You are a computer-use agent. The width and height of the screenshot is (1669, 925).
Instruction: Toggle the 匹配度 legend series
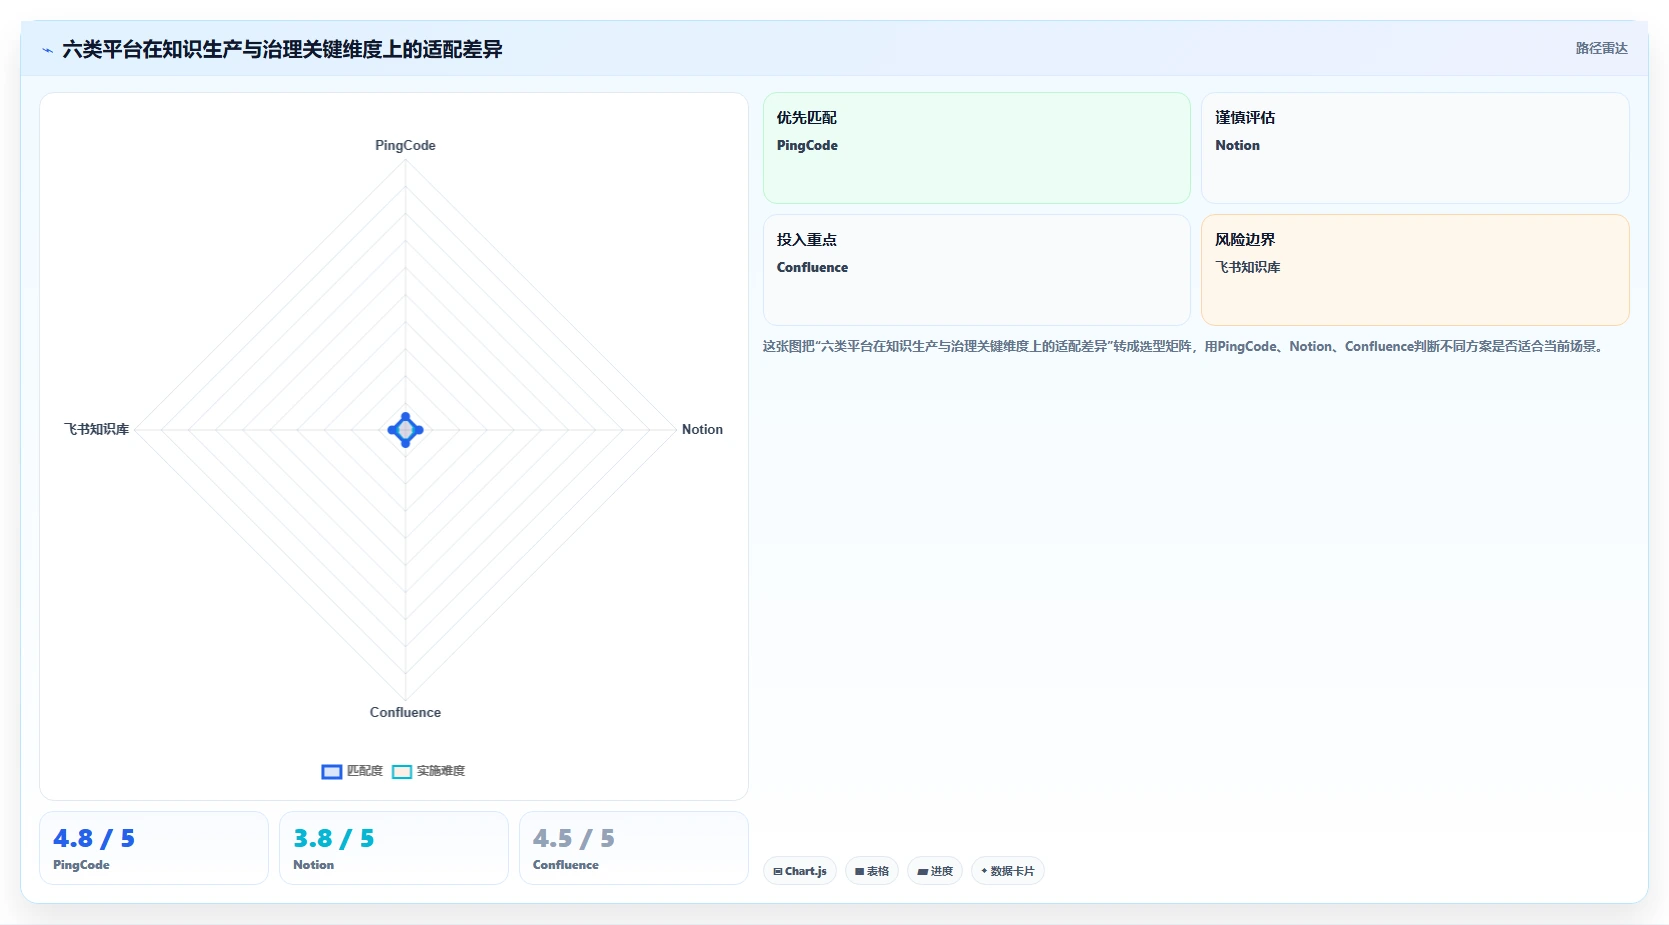click(x=352, y=771)
